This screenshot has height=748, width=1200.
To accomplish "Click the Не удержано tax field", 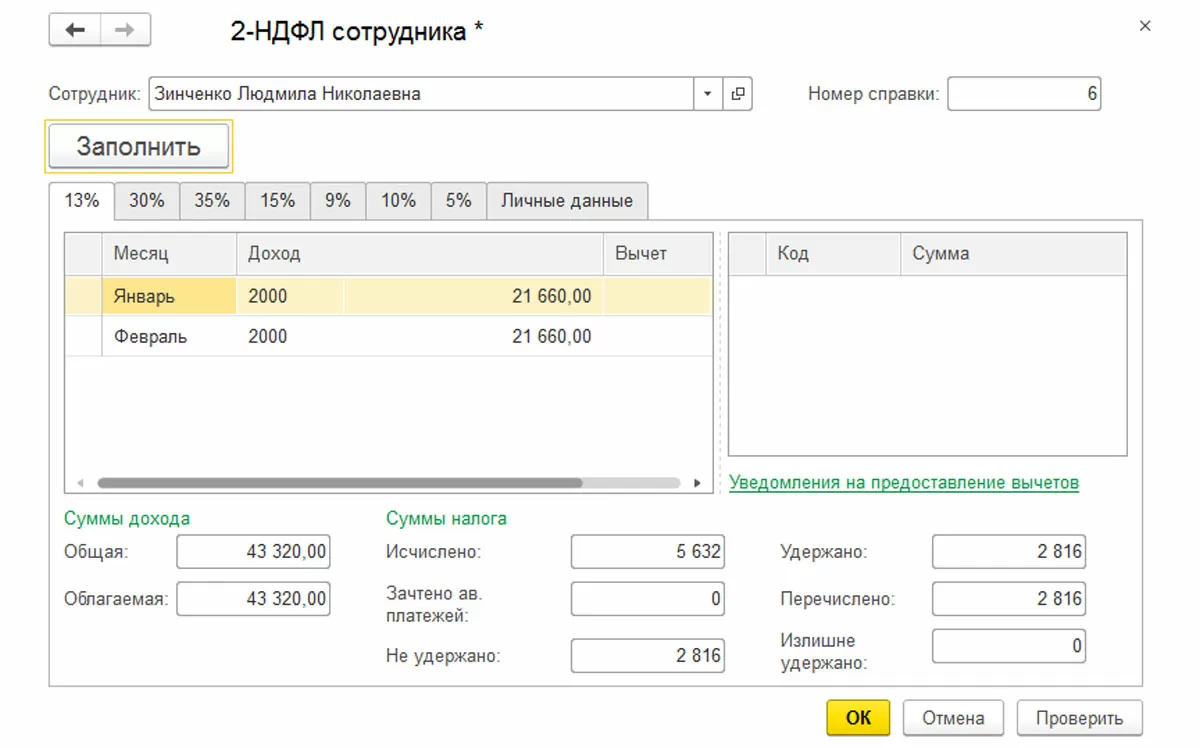I will pos(648,656).
